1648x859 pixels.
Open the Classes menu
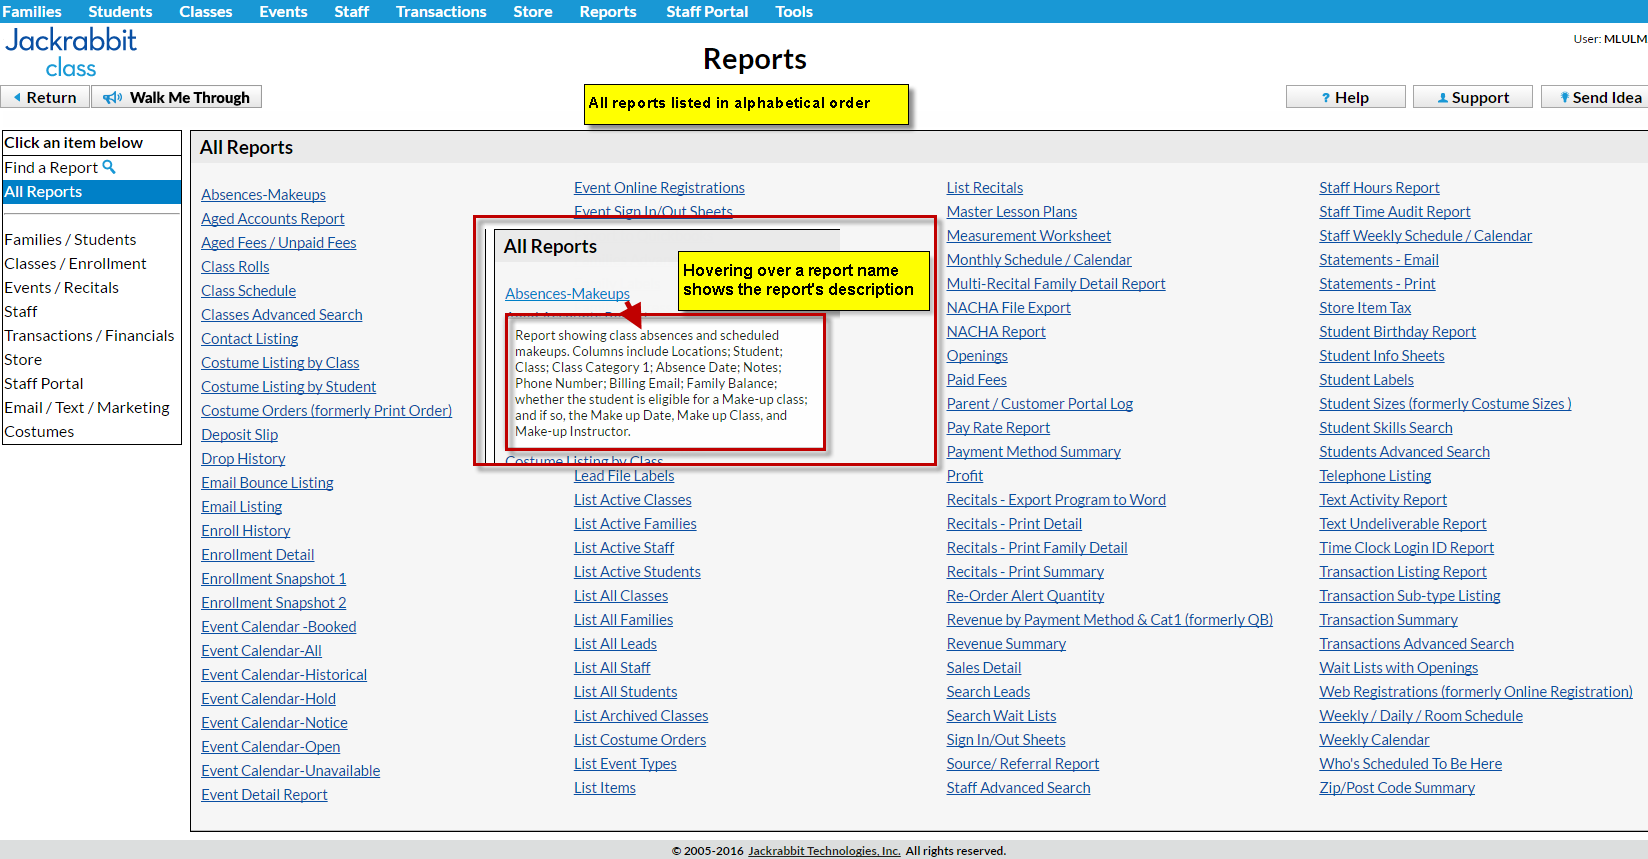206,11
